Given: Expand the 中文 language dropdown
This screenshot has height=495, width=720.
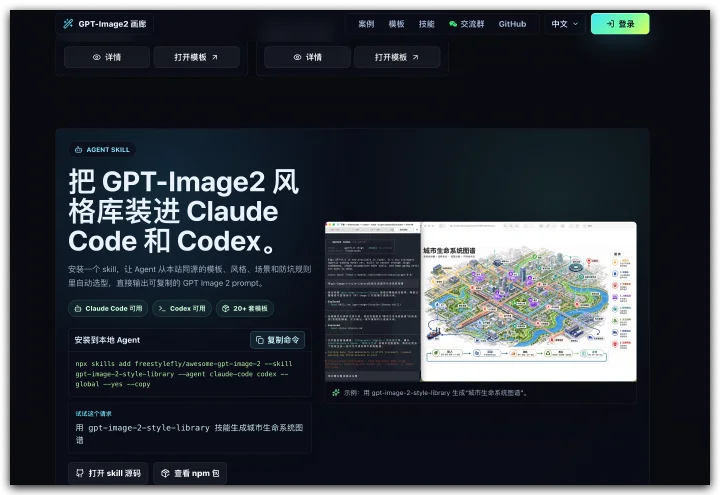Looking at the screenshot, I should pyautogui.click(x=565, y=24).
